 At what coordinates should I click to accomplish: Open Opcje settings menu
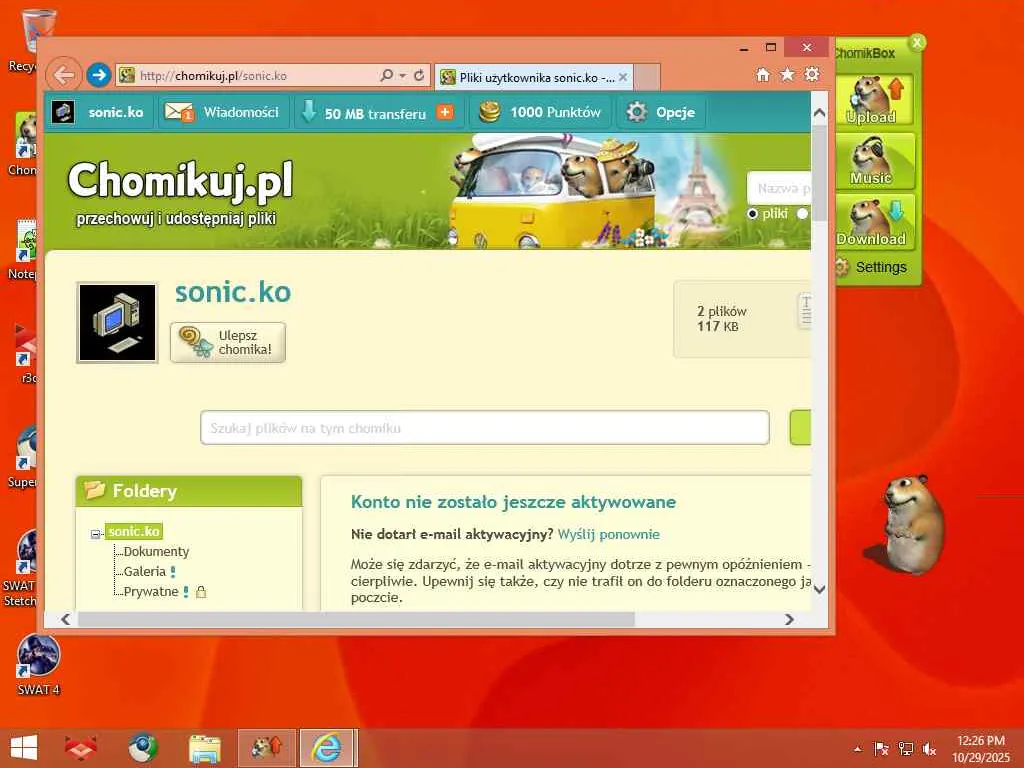click(x=660, y=112)
